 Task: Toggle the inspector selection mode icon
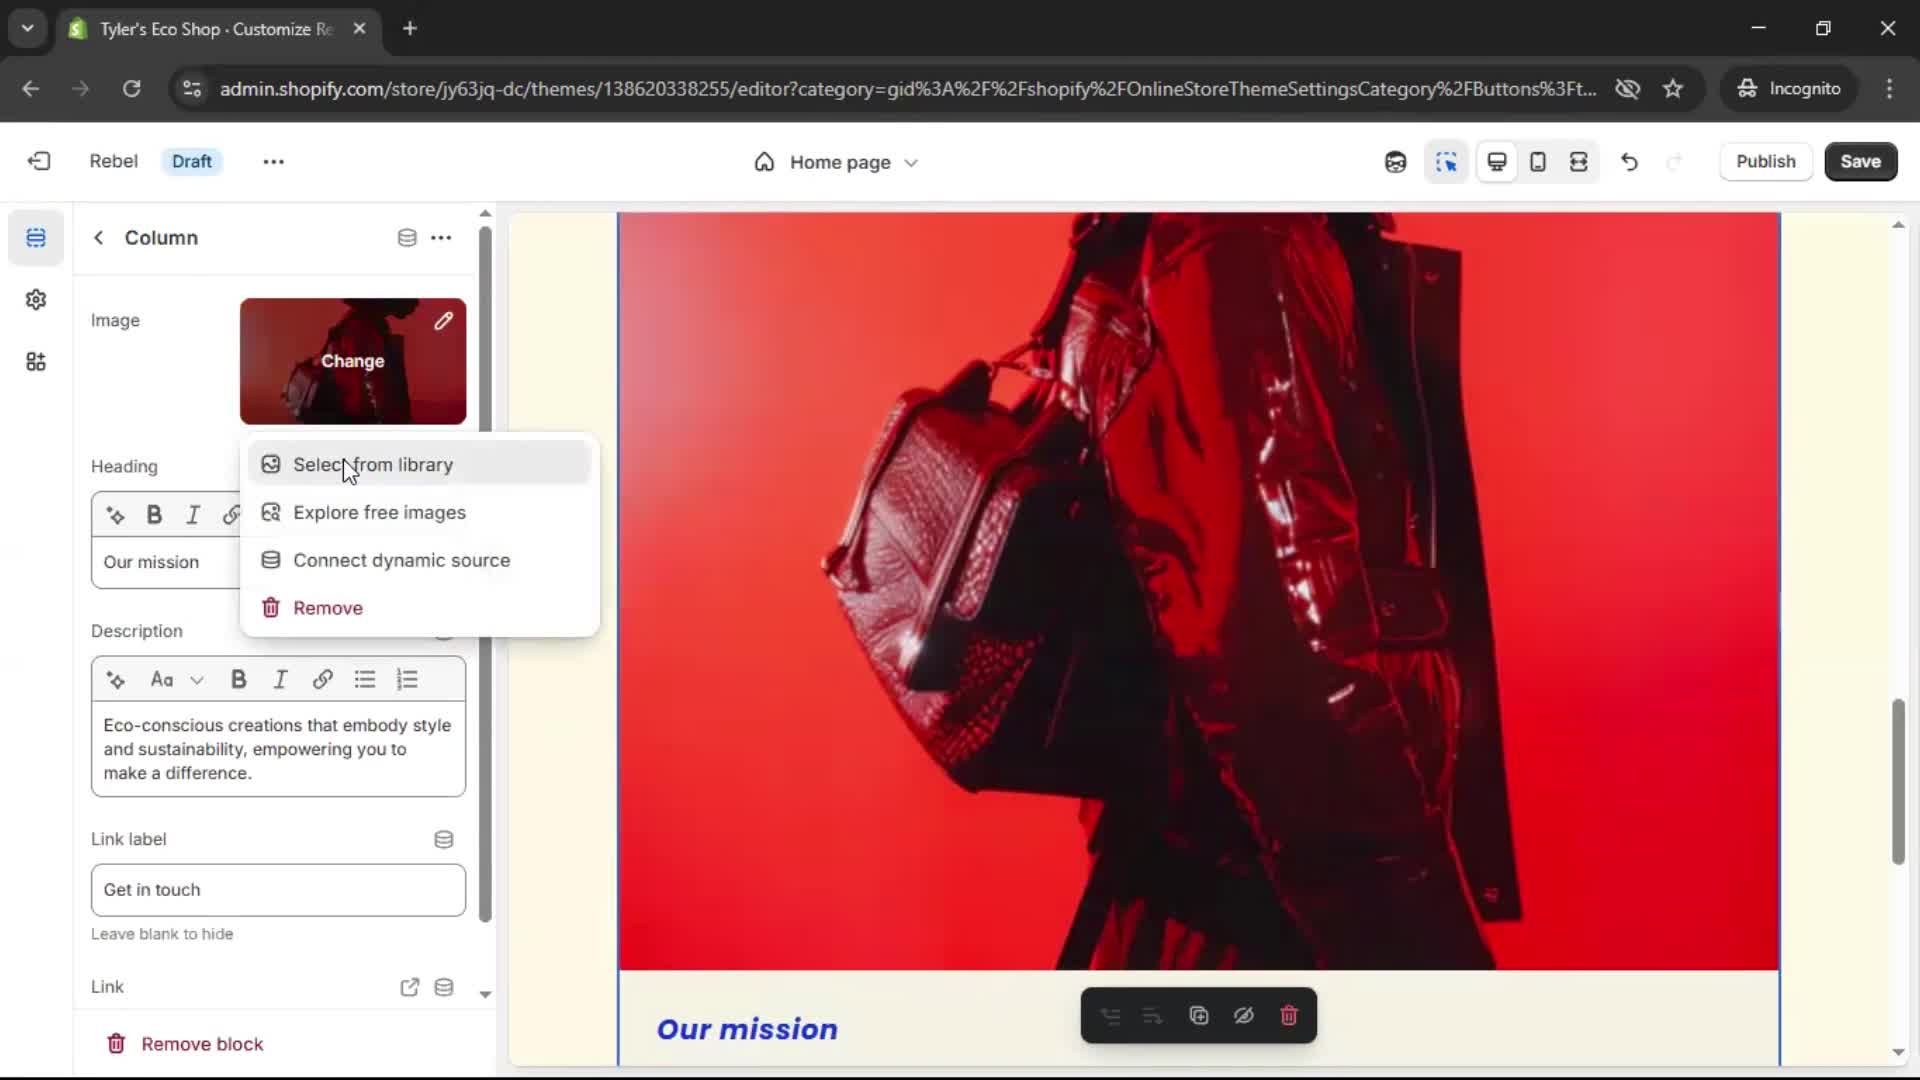pyautogui.click(x=1446, y=162)
